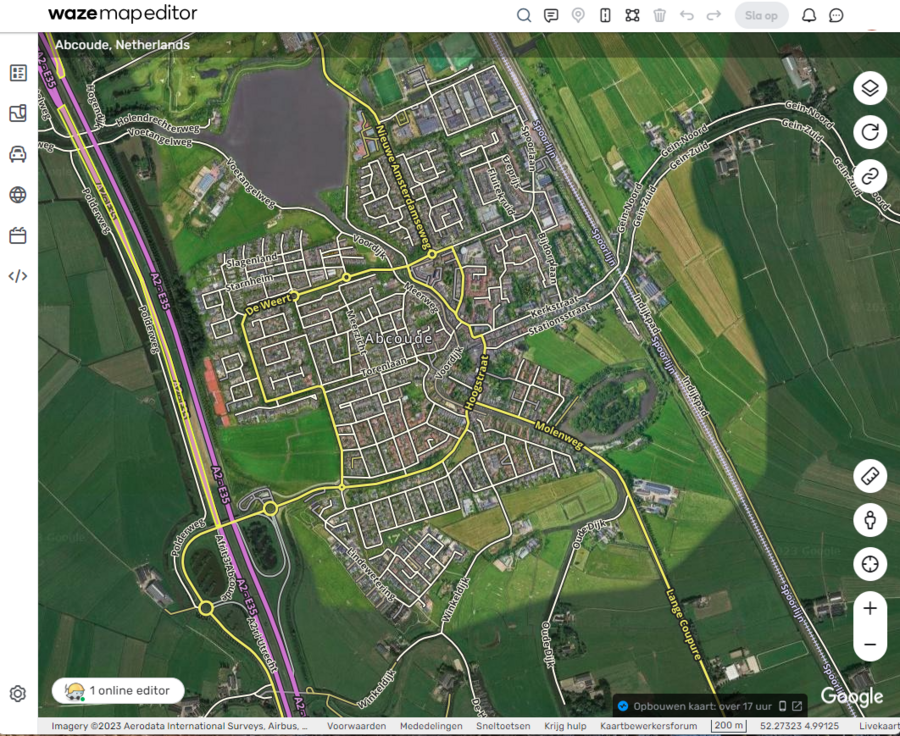
Task: Open the search tool on the top bar
Action: point(524,15)
